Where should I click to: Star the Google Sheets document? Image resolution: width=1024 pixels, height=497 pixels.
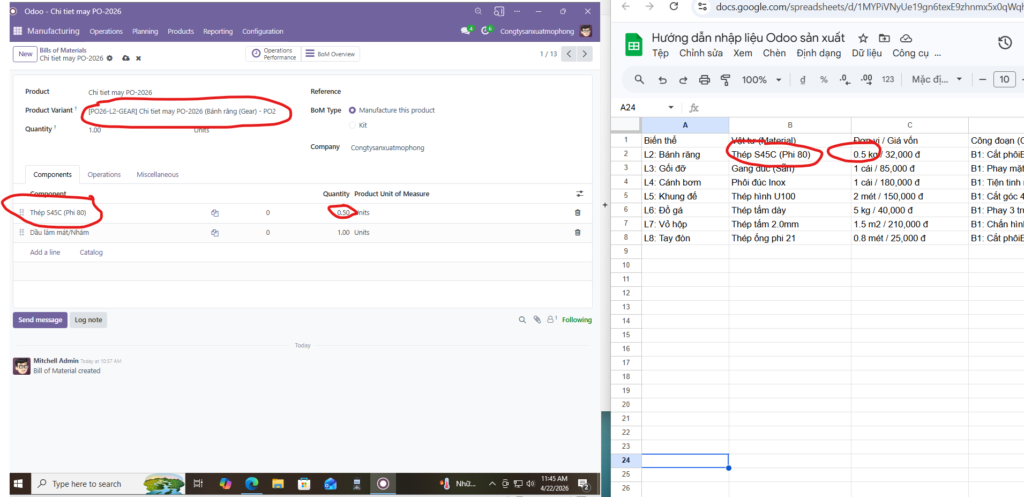pos(862,37)
